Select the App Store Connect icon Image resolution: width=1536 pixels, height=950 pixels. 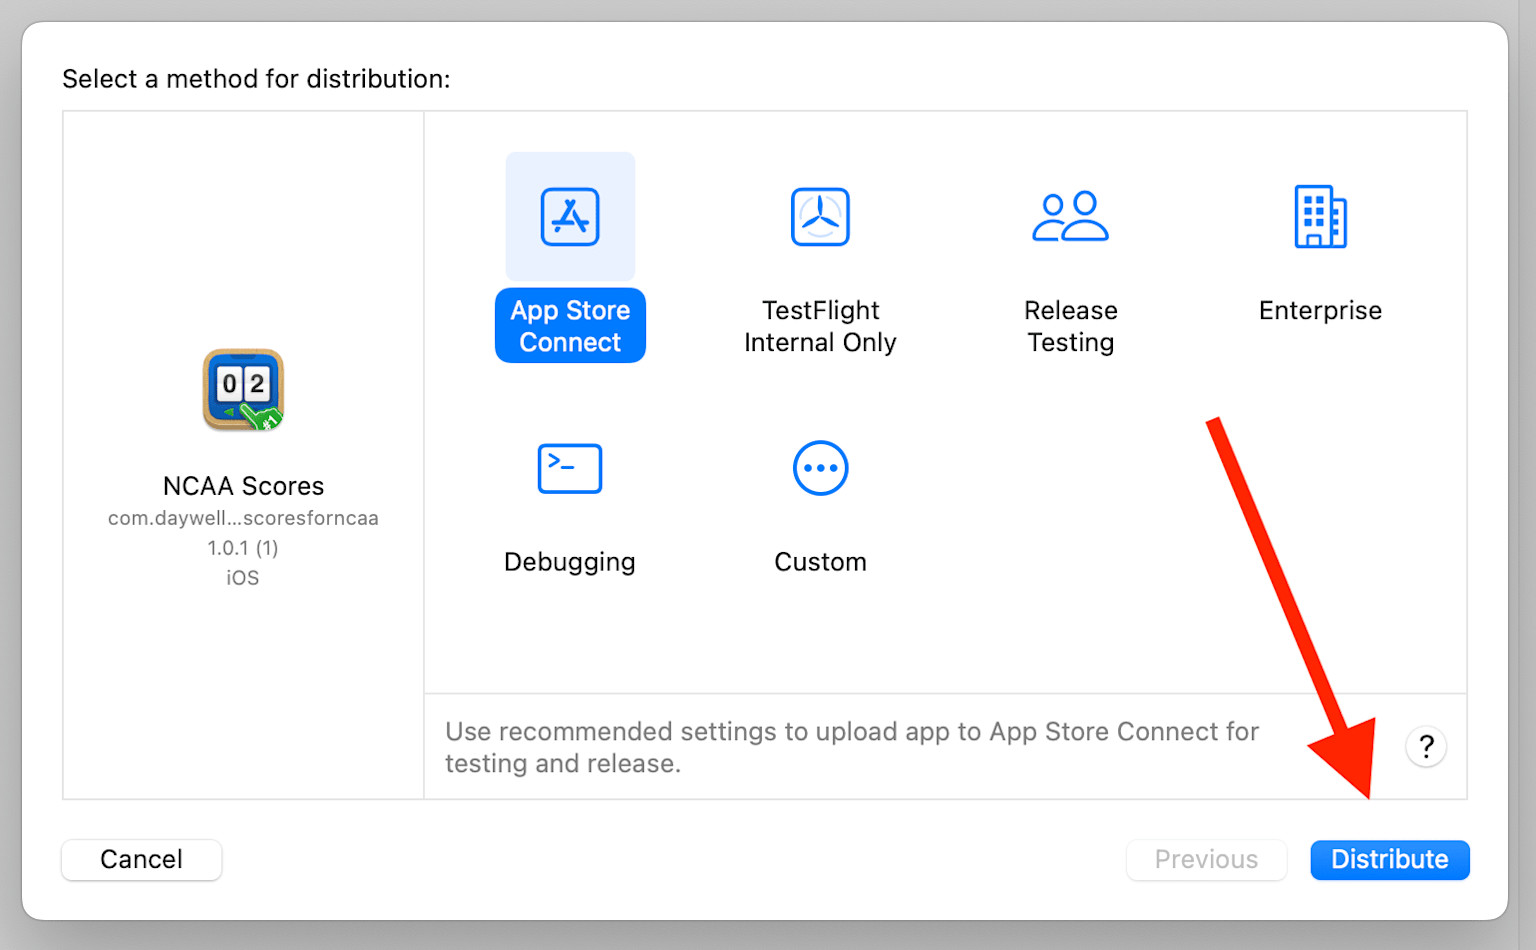pyautogui.click(x=570, y=216)
